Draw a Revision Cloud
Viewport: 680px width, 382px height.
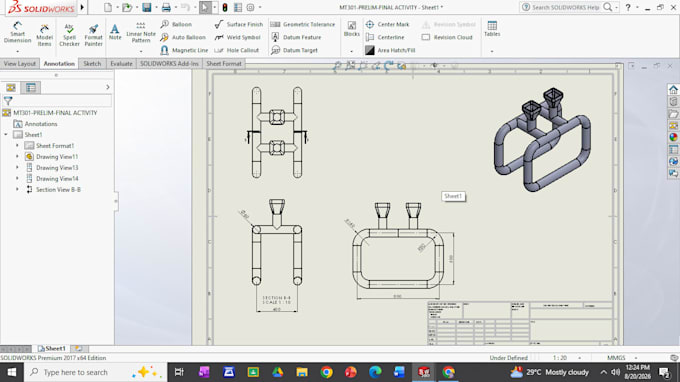(x=447, y=37)
